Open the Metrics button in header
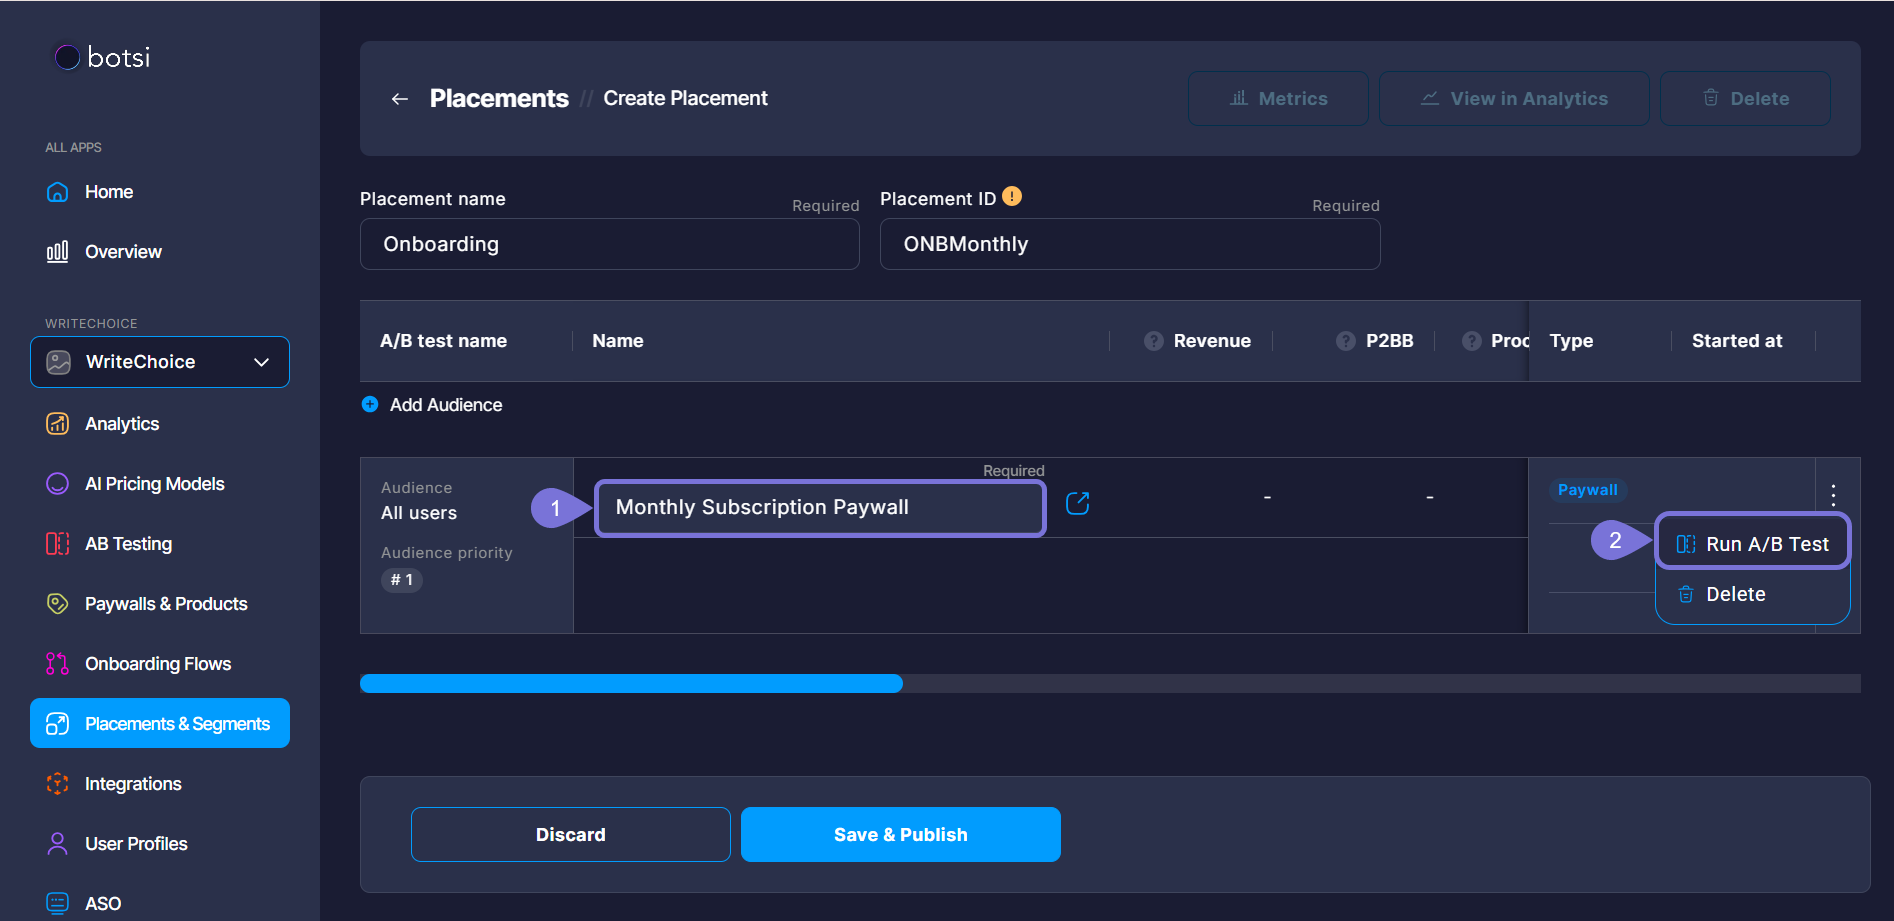Viewport: 1894px width, 921px height. tap(1277, 99)
